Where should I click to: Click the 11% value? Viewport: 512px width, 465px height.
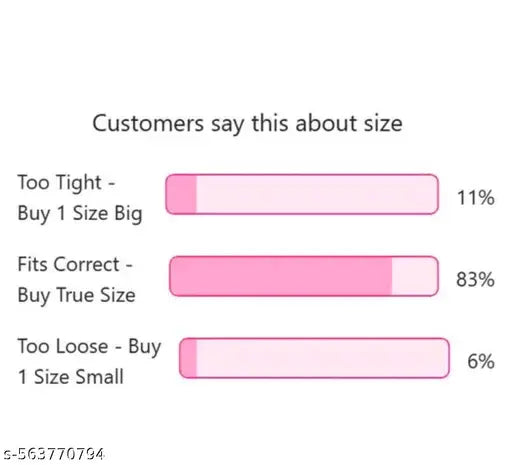pyautogui.click(x=476, y=198)
